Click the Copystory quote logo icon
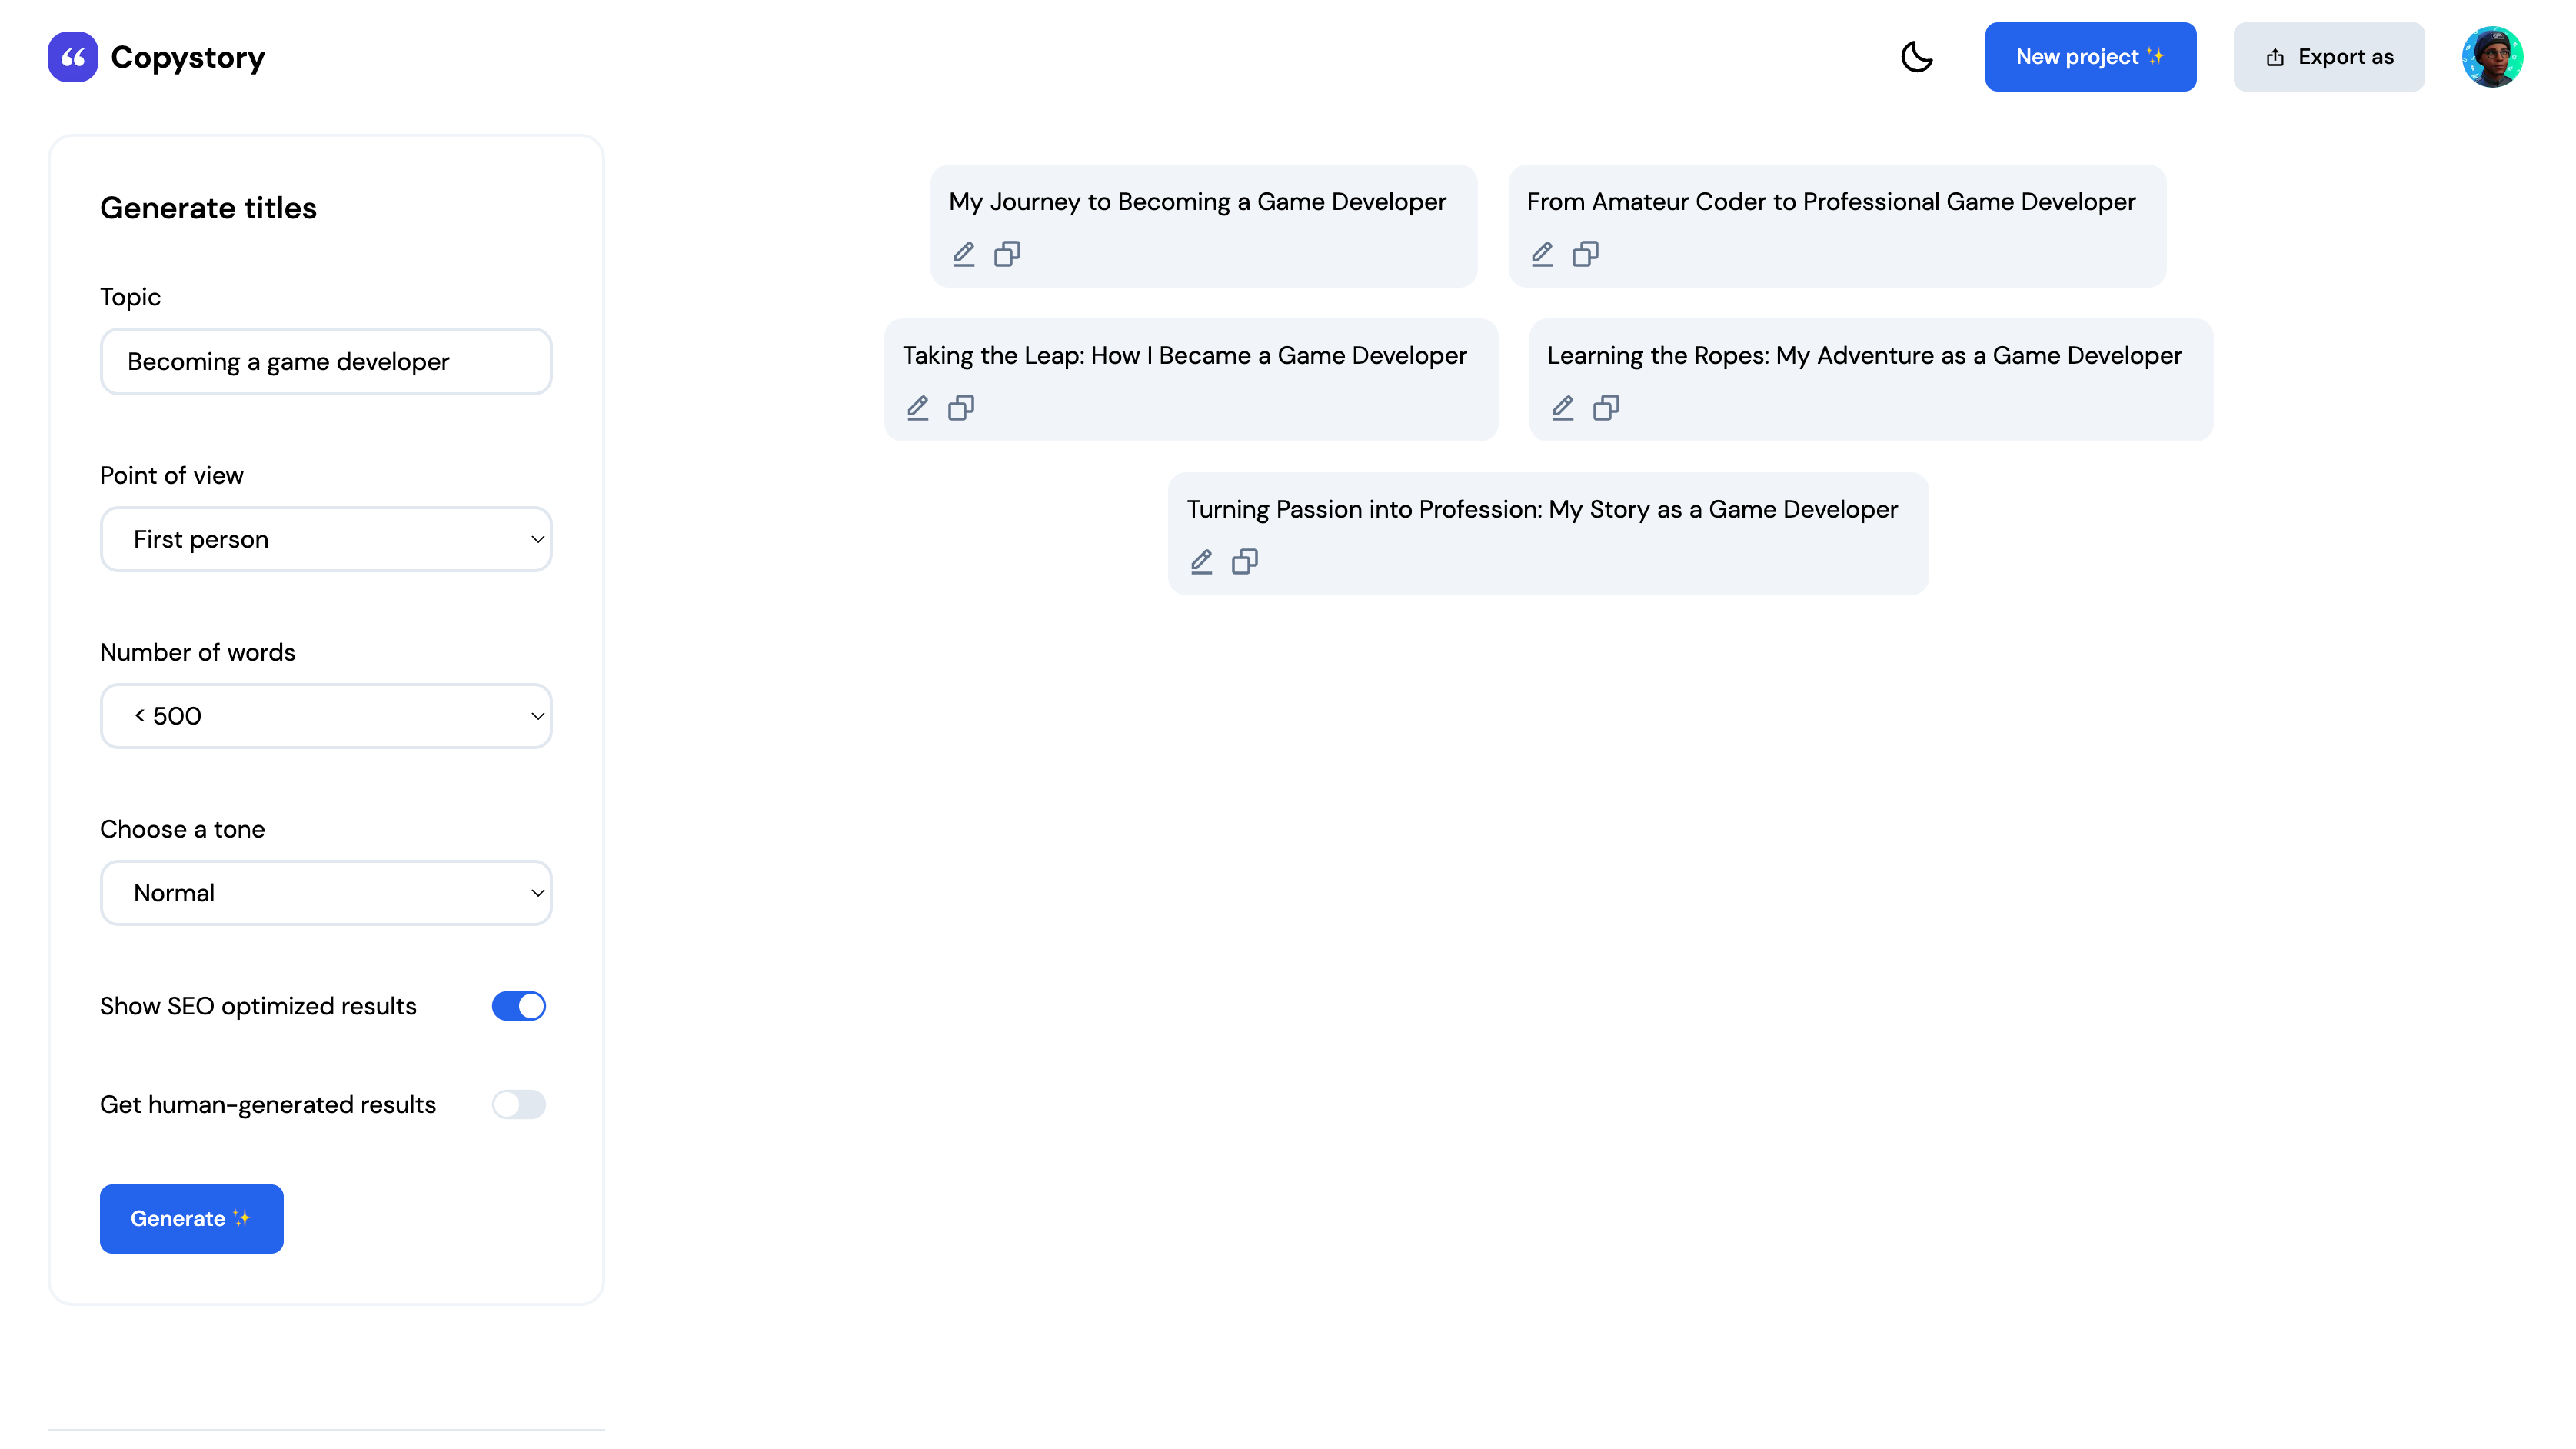Viewport: 2576px width, 1449px height. [x=71, y=57]
